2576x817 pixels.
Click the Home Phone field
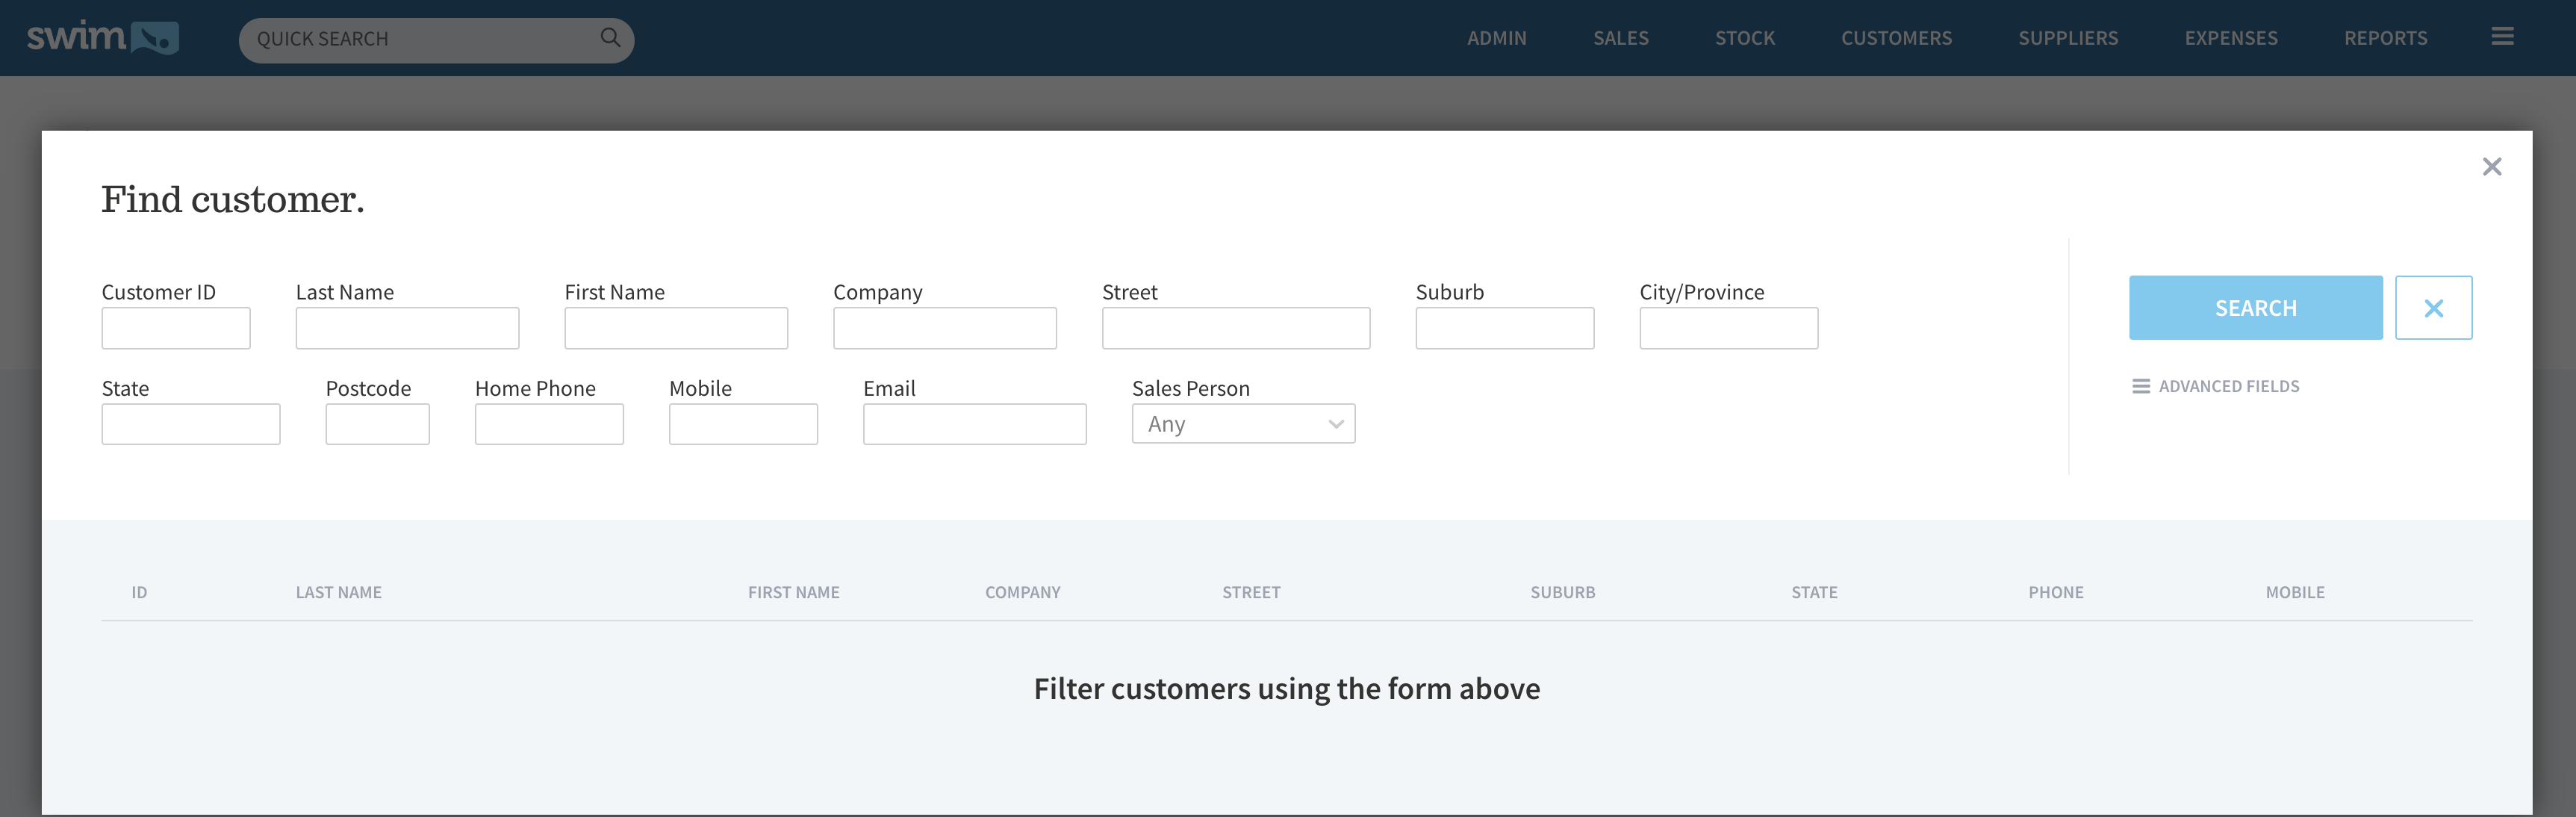[x=549, y=424]
